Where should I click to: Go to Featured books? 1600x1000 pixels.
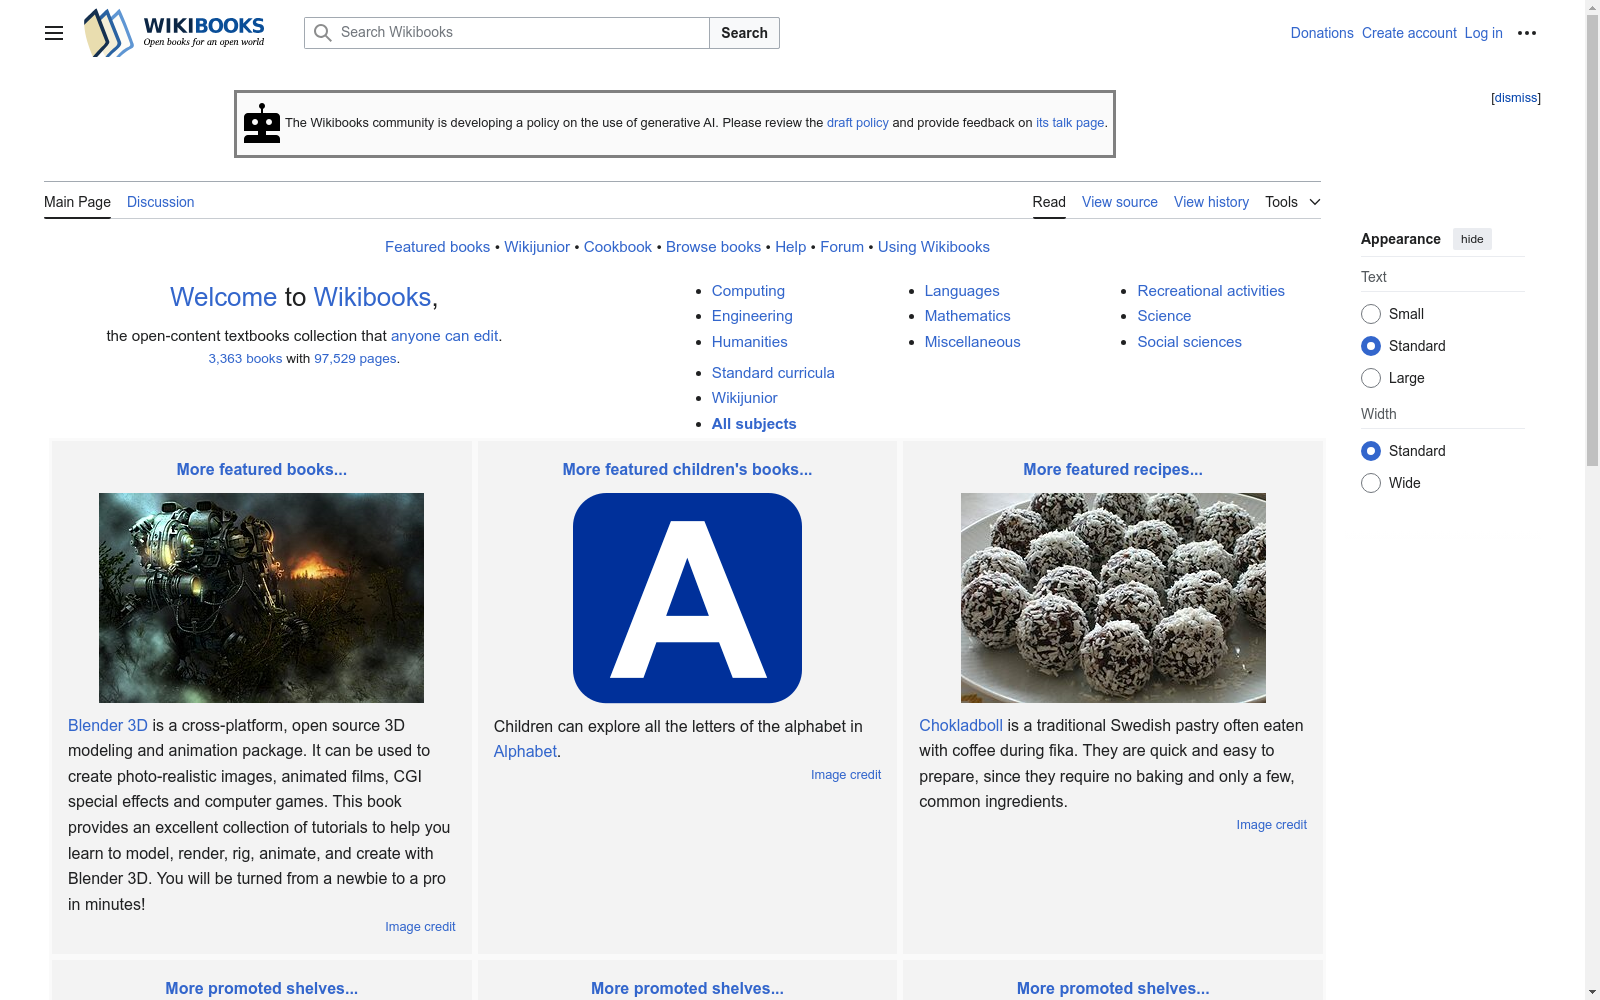tap(437, 247)
